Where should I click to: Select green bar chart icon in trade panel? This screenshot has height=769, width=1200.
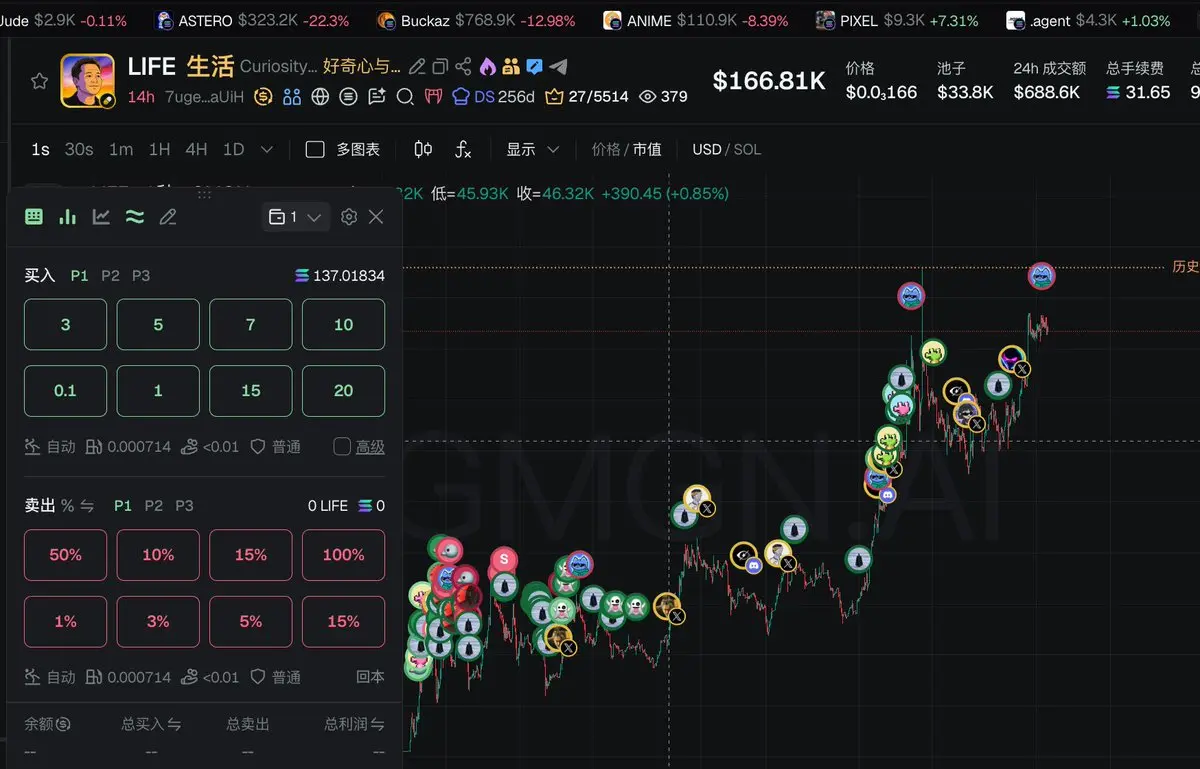68,216
